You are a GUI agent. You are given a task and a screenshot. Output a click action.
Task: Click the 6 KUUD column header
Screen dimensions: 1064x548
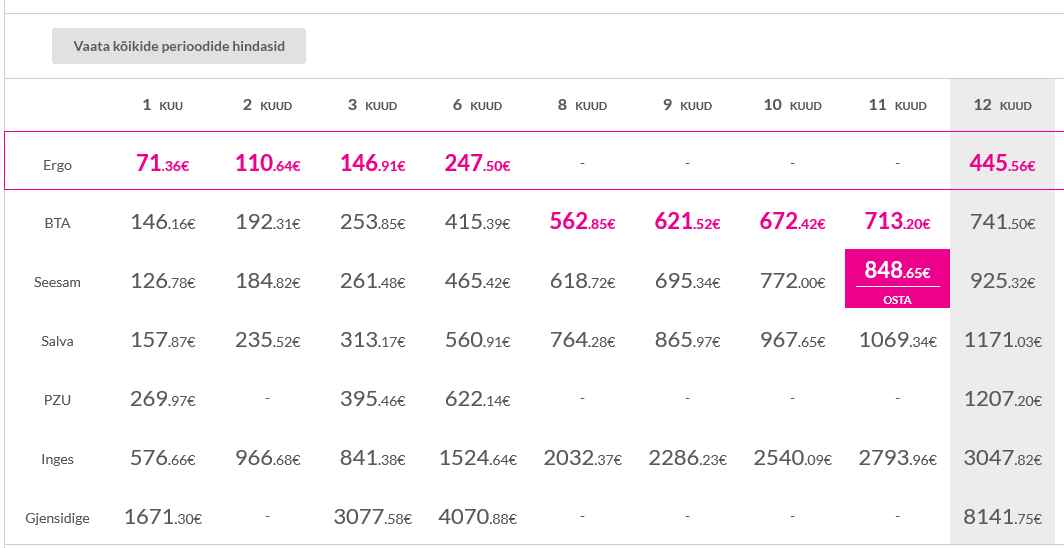(x=478, y=105)
